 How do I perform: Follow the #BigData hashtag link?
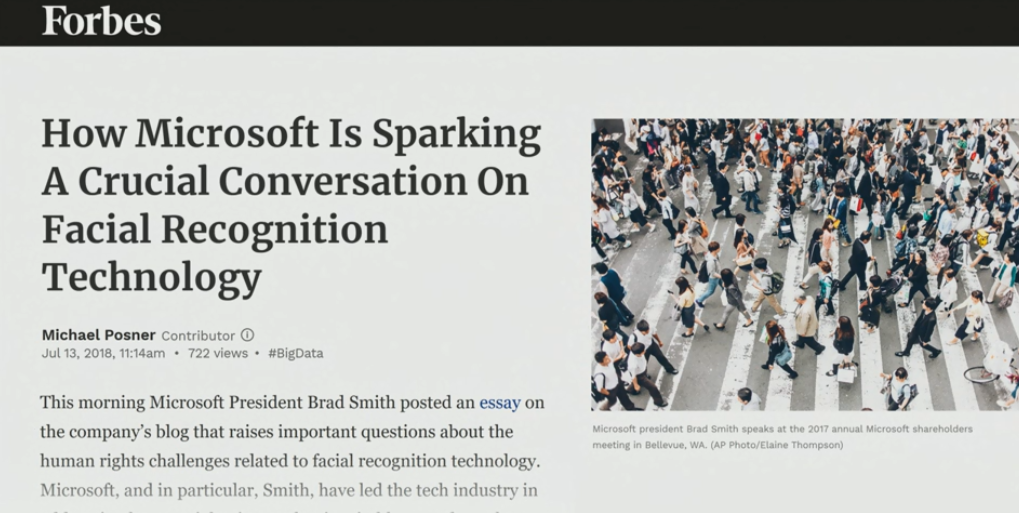pyautogui.click(x=295, y=353)
